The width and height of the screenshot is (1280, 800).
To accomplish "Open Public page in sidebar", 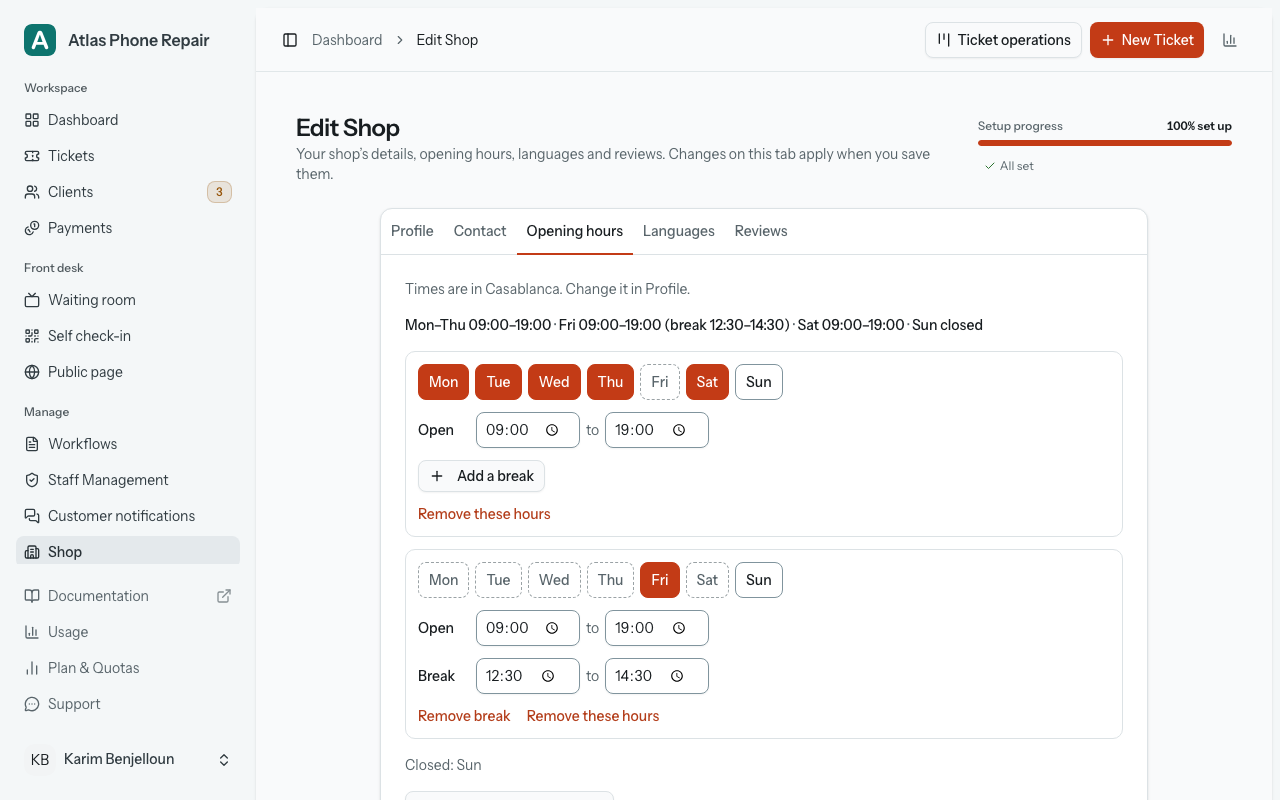I will tap(128, 372).
